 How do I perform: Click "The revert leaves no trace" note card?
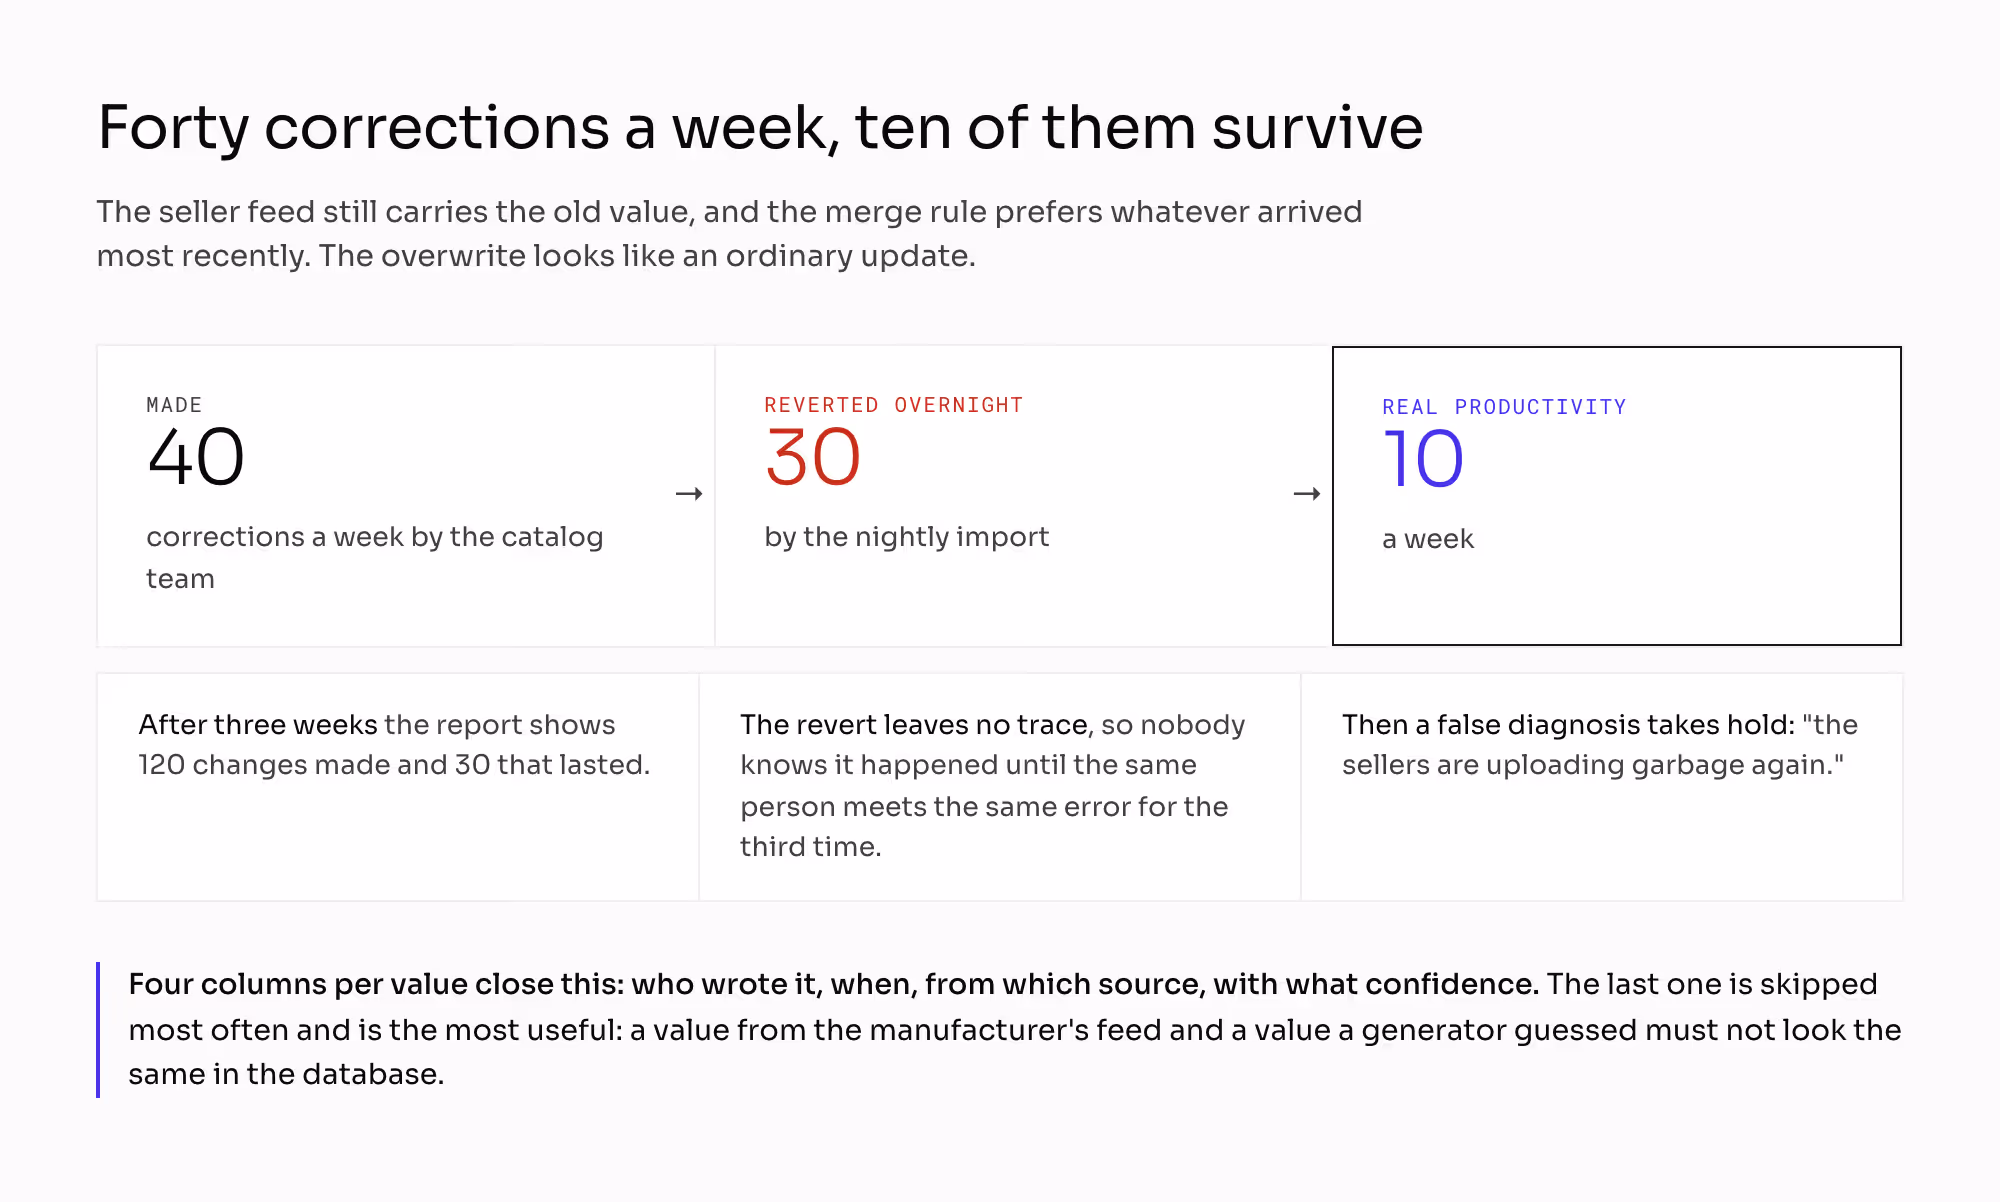pyautogui.click(x=1000, y=787)
